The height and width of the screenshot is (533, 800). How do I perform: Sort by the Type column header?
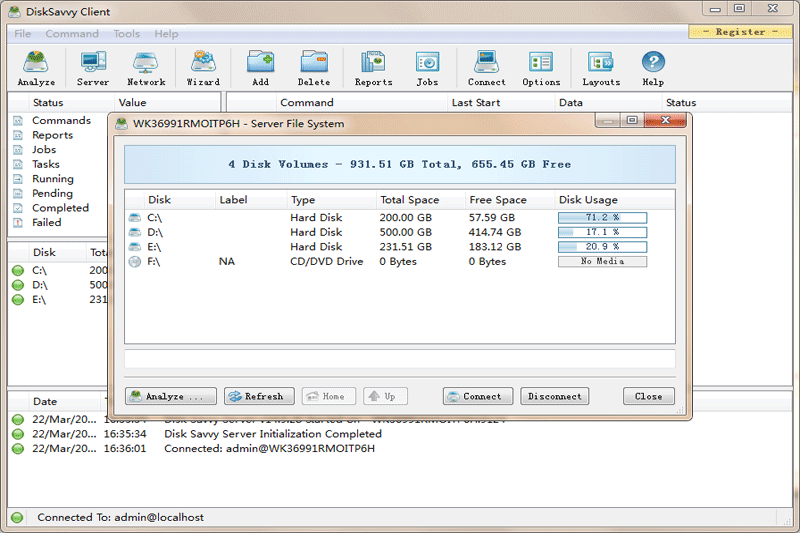coord(332,200)
